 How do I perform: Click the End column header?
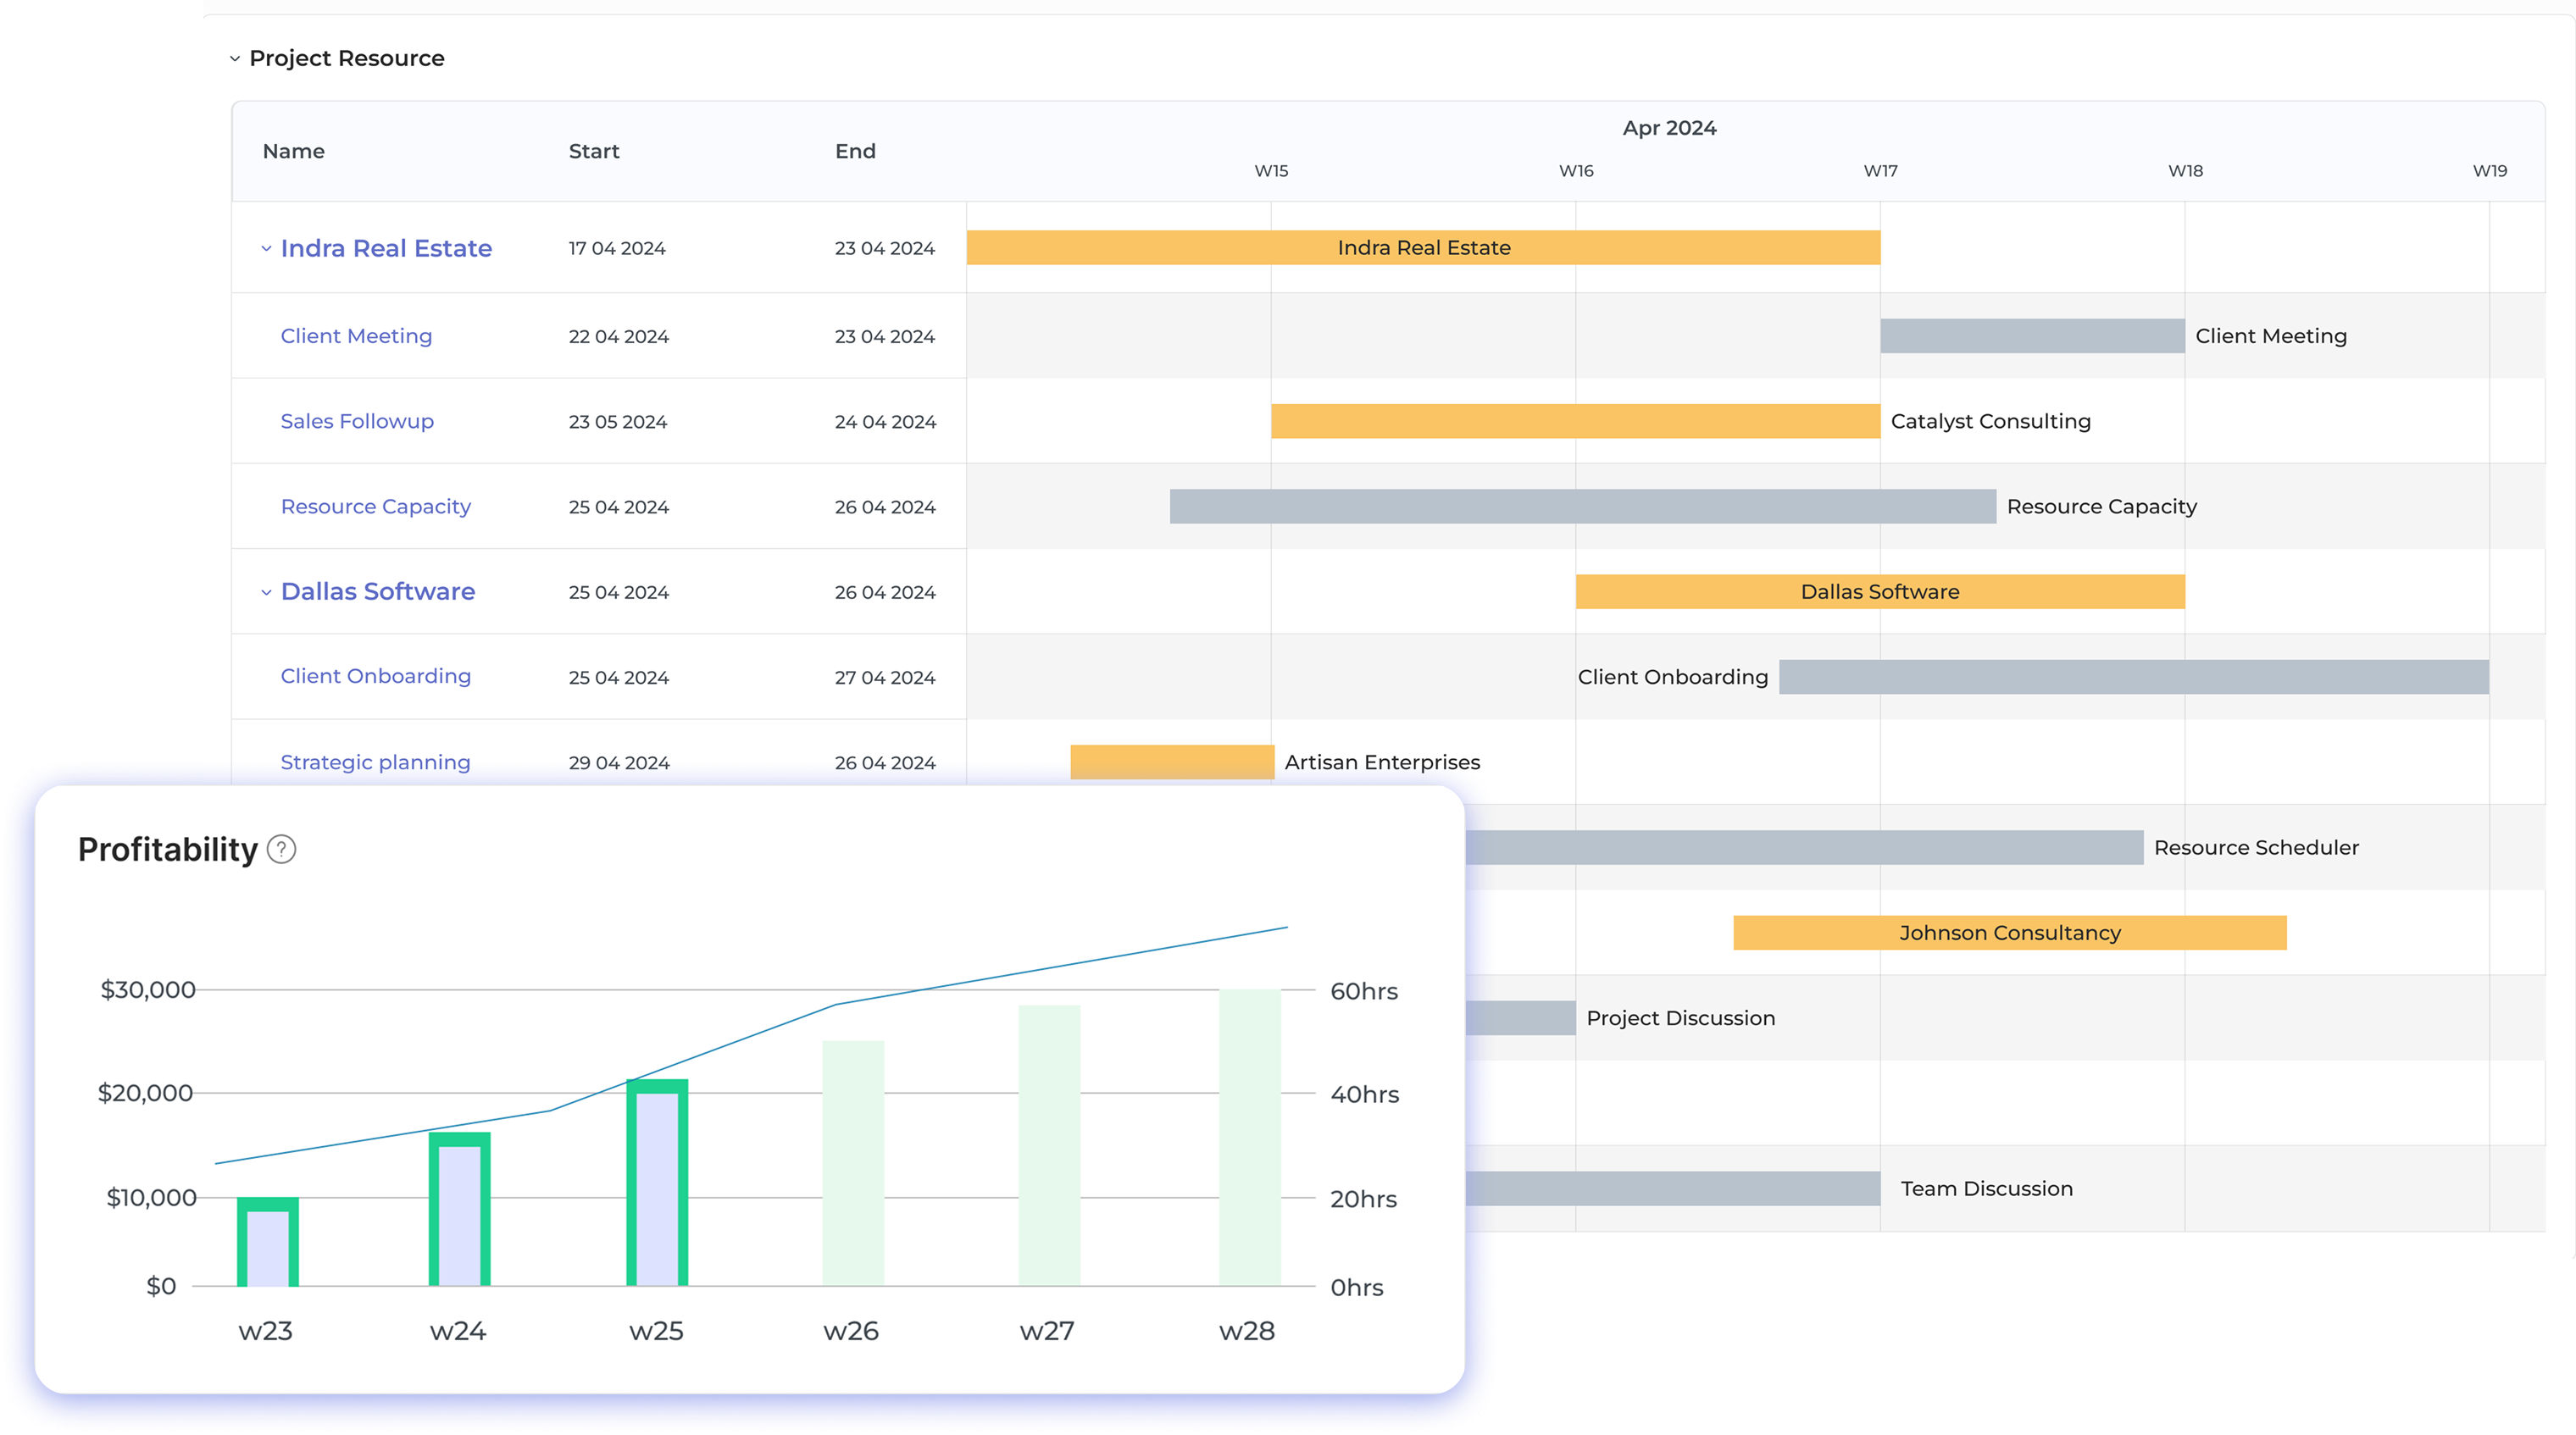[x=855, y=151]
